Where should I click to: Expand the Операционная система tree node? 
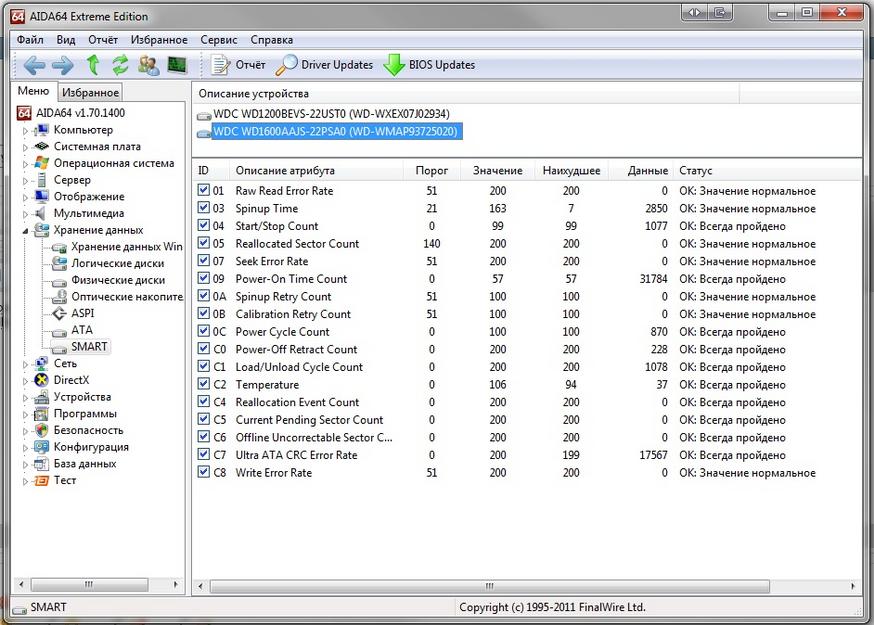(25, 164)
